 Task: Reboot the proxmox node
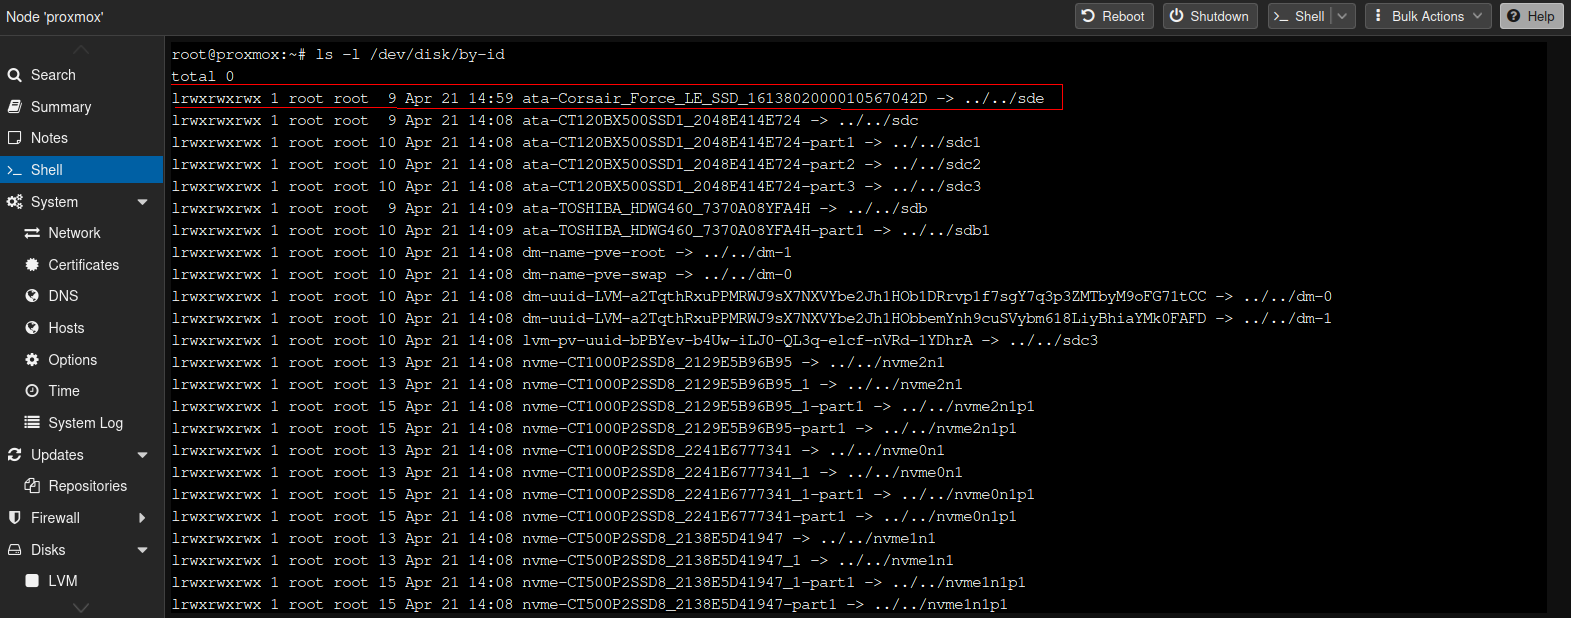(1114, 16)
